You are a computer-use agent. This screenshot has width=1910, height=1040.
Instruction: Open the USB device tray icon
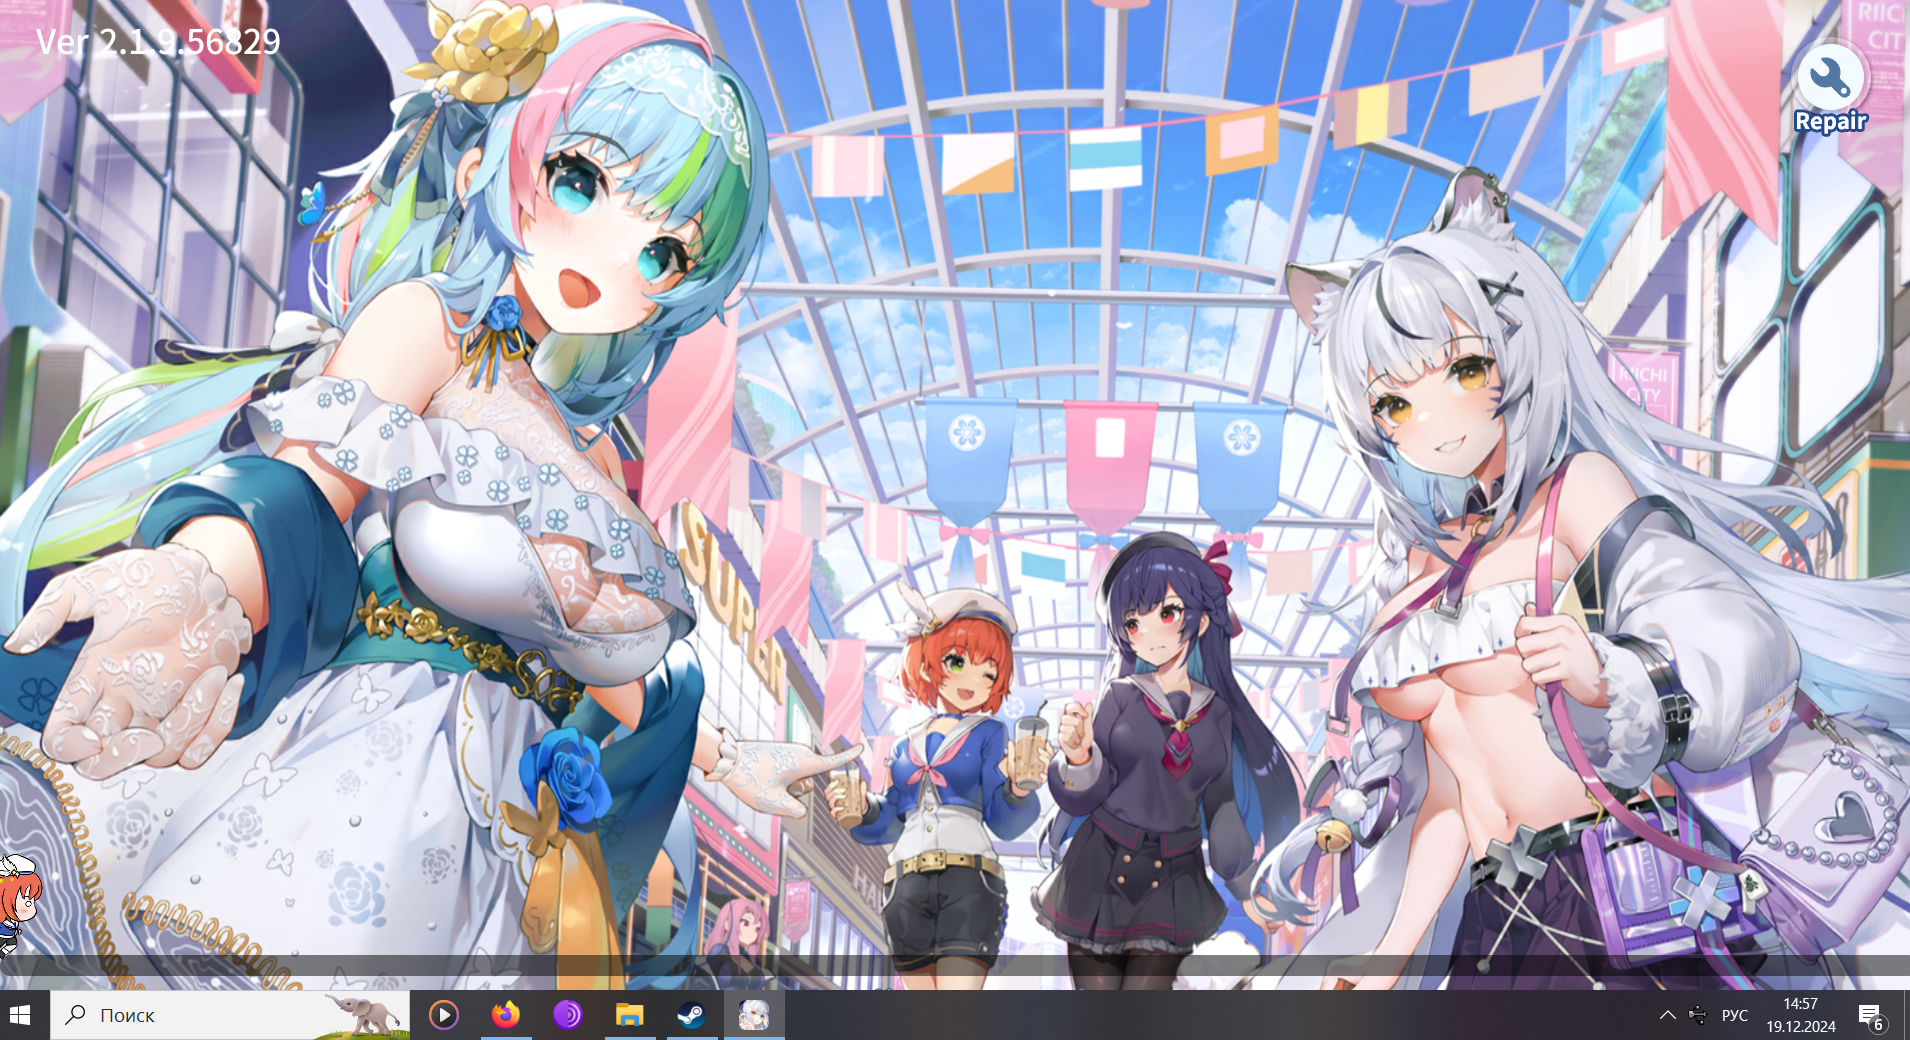click(x=1698, y=1015)
